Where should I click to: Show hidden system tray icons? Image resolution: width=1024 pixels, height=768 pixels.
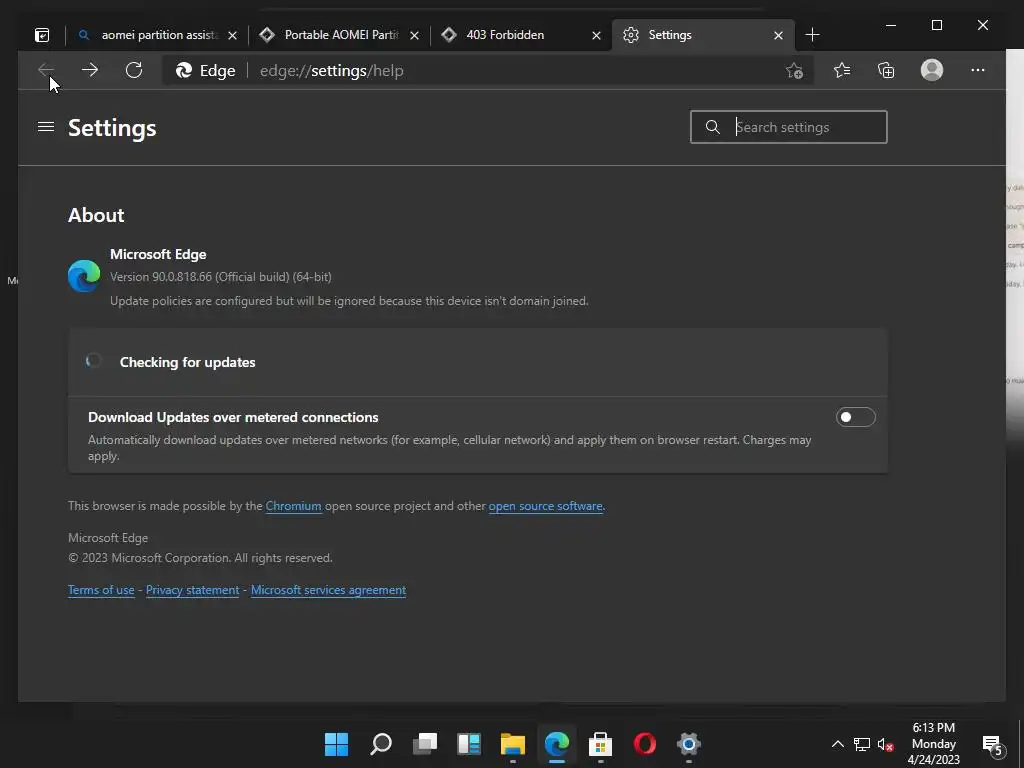tap(838, 744)
